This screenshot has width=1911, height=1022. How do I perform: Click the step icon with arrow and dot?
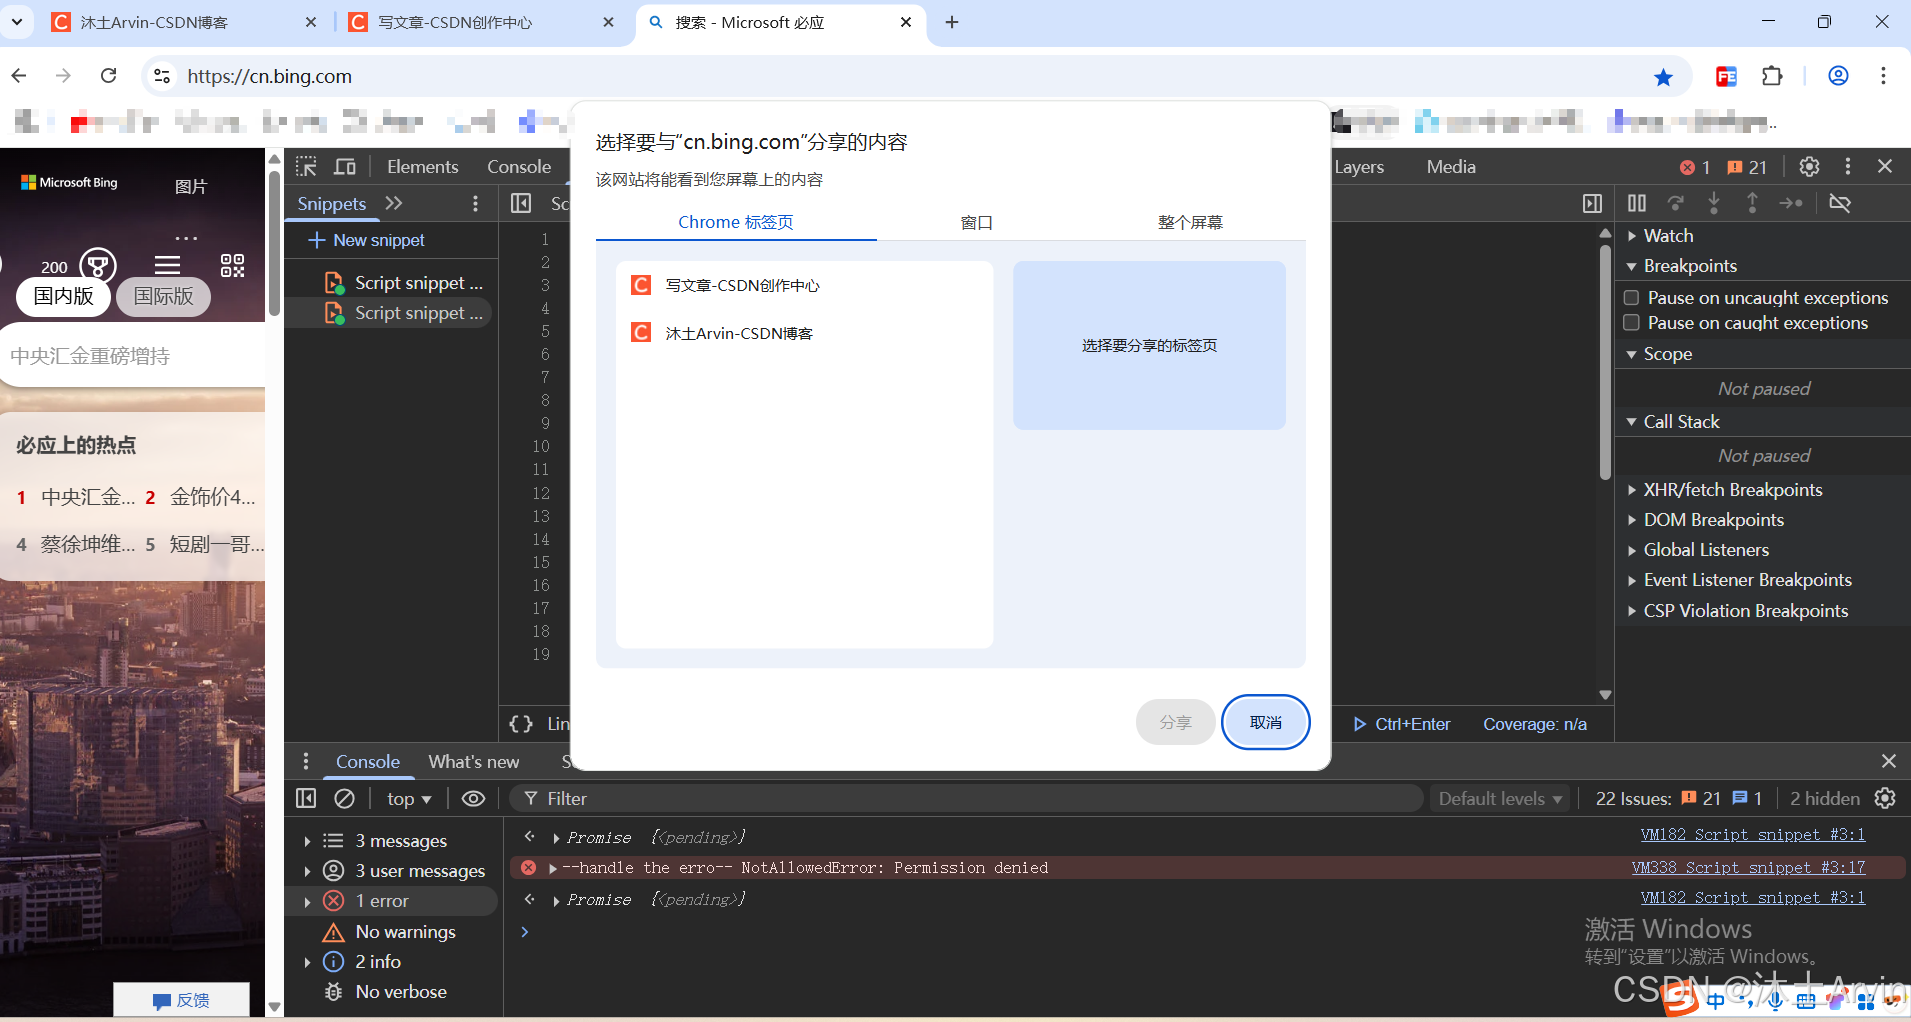[x=1791, y=203]
